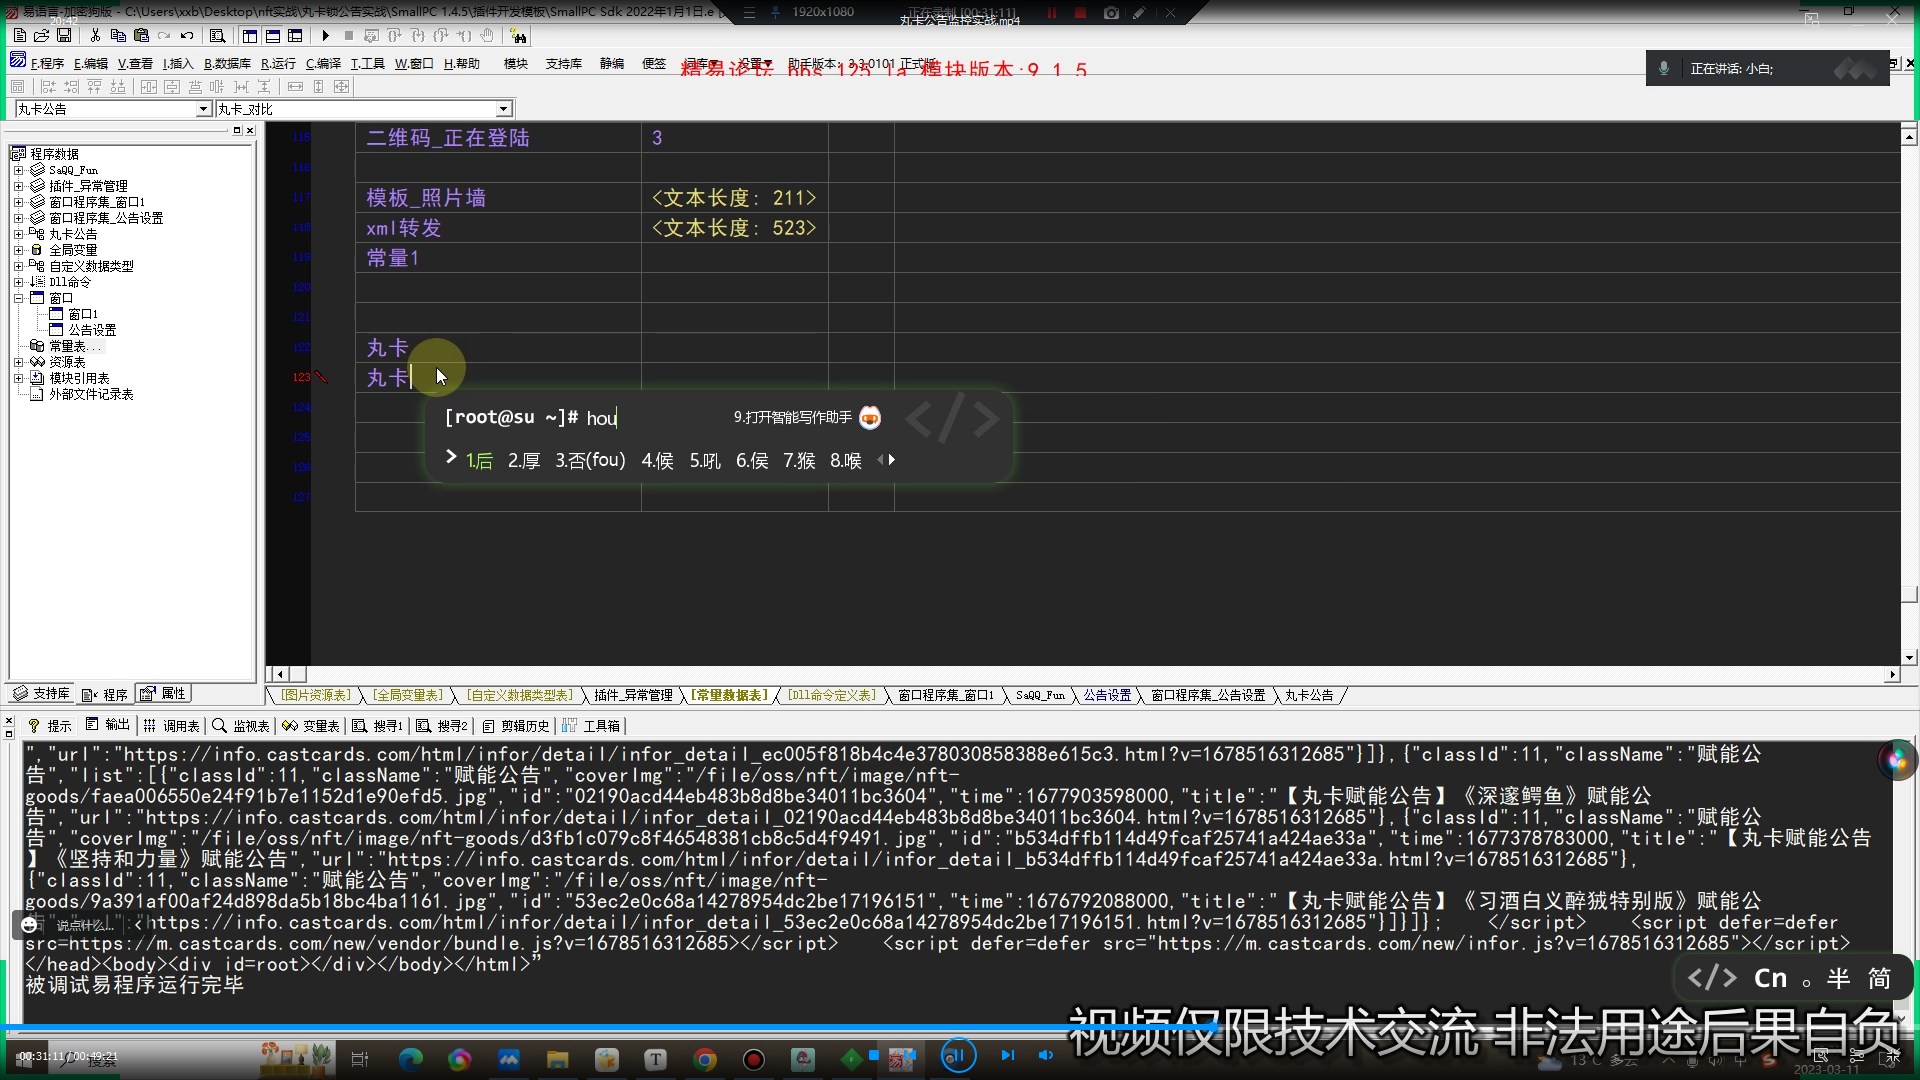
Task: Switch to the 公告设置 editor tab
Action: pos(1107,695)
